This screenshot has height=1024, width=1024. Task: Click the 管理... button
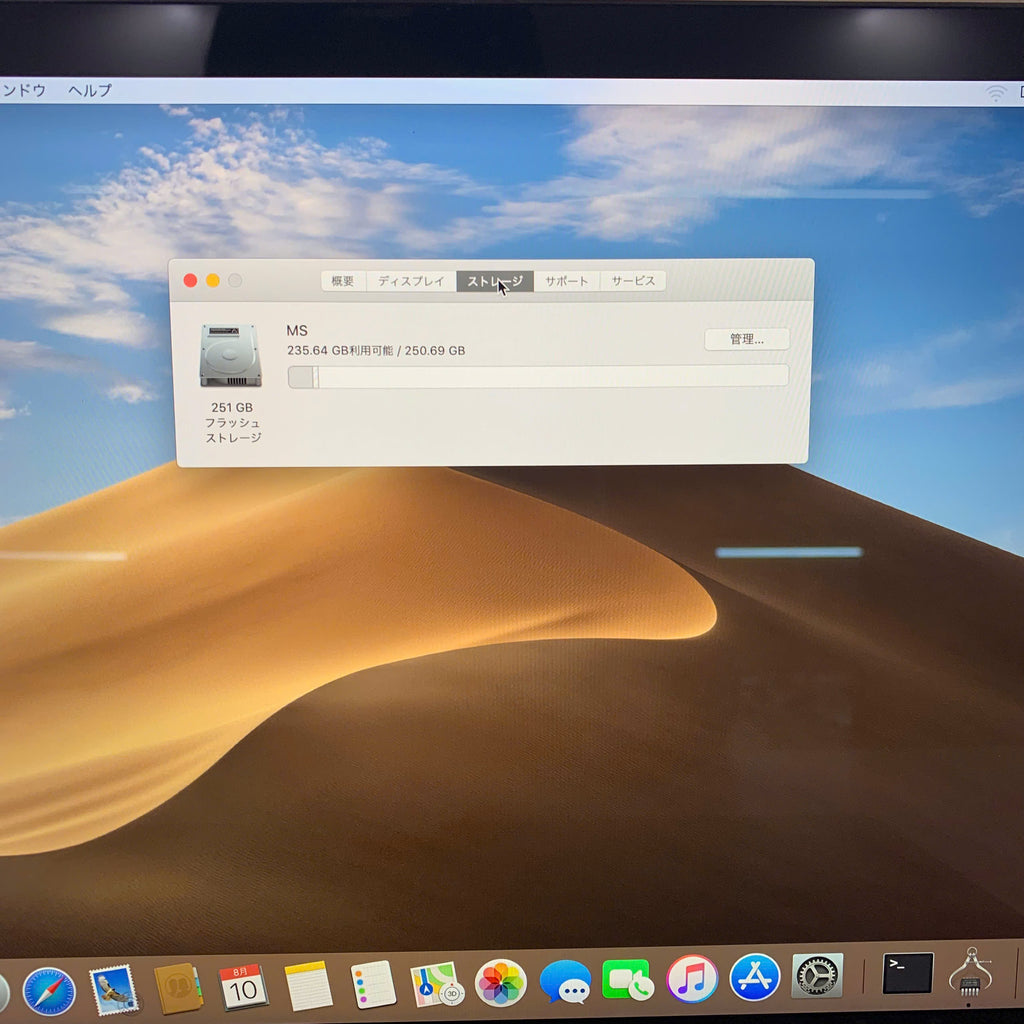click(x=746, y=339)
